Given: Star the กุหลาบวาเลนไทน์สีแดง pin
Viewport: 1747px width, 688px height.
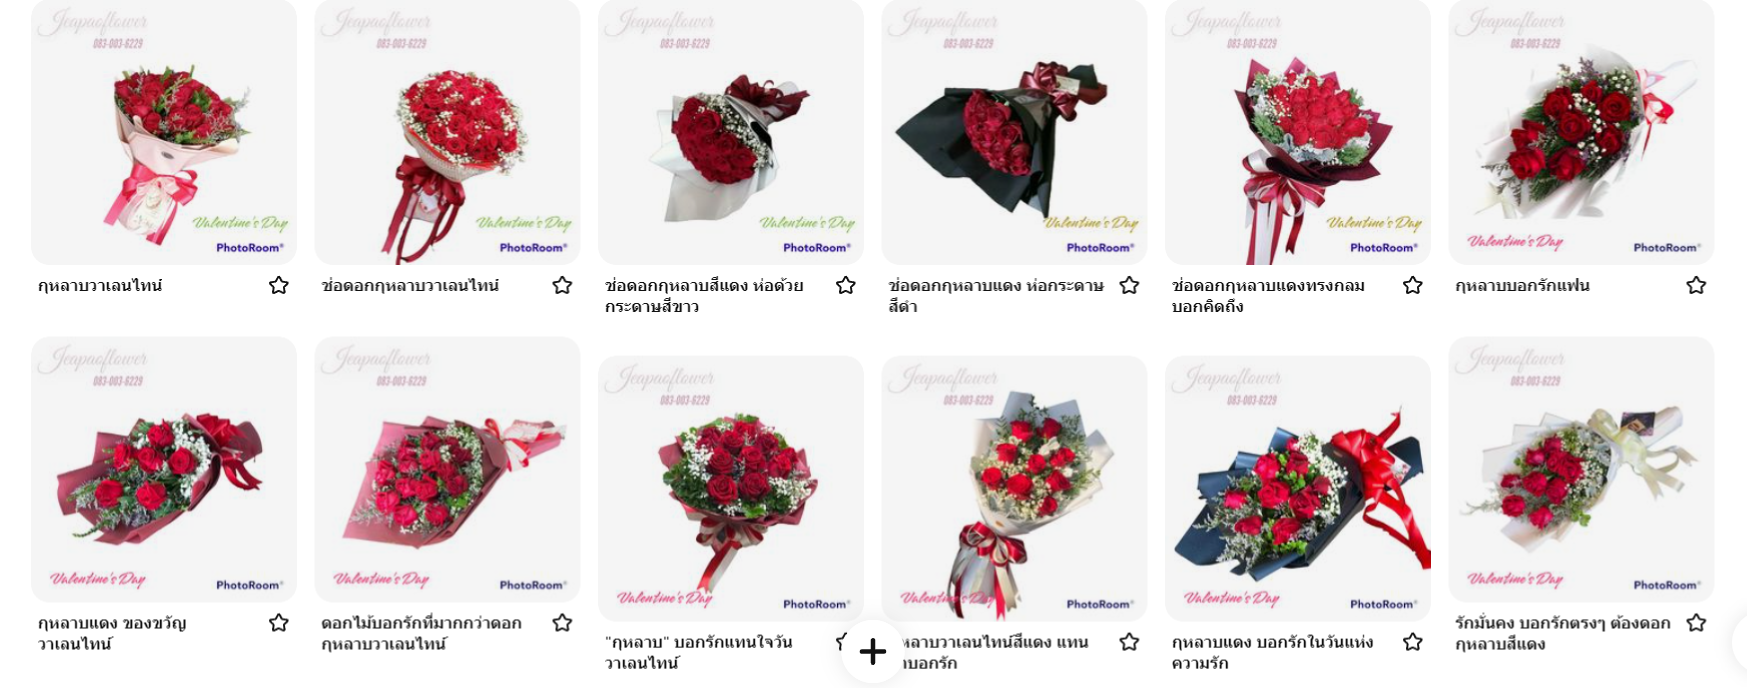Looking at the screenshot, I should click(1129, 642).
